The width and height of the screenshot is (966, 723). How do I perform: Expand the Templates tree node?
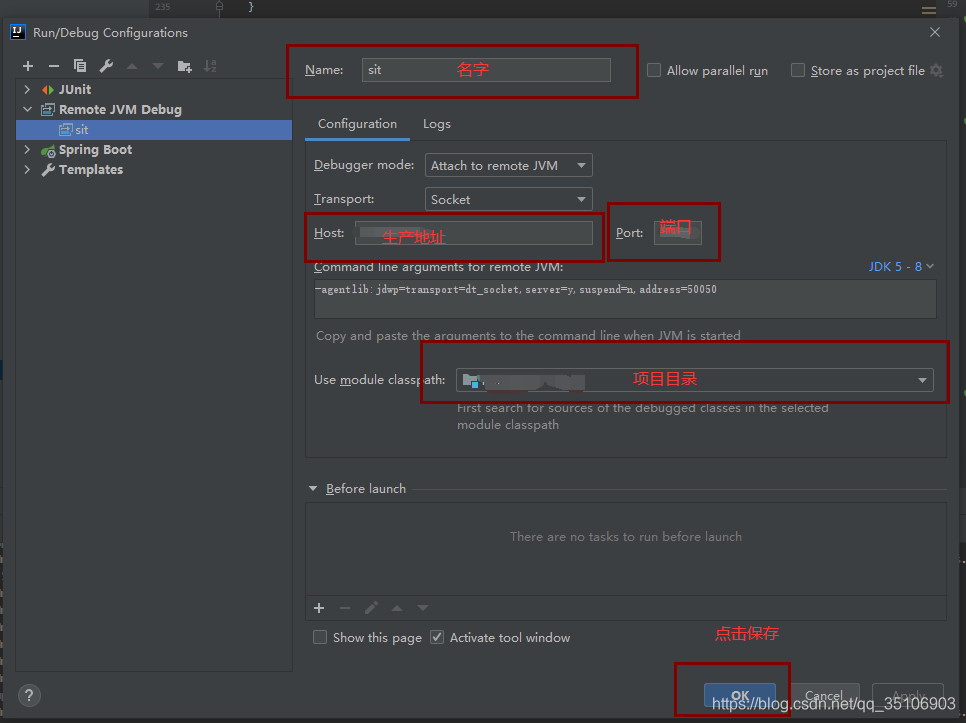point(27,169)
